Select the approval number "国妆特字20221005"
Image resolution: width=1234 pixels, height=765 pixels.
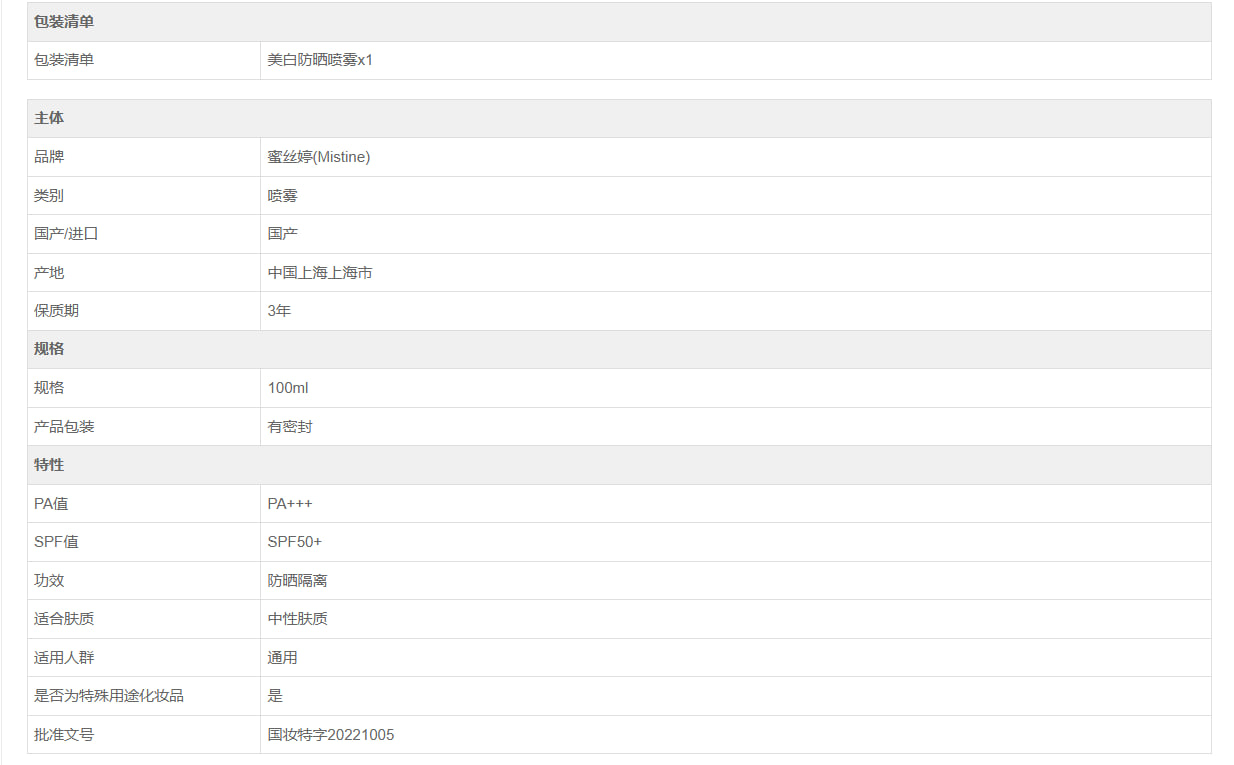pyautogui.click(x=331, y=735)
